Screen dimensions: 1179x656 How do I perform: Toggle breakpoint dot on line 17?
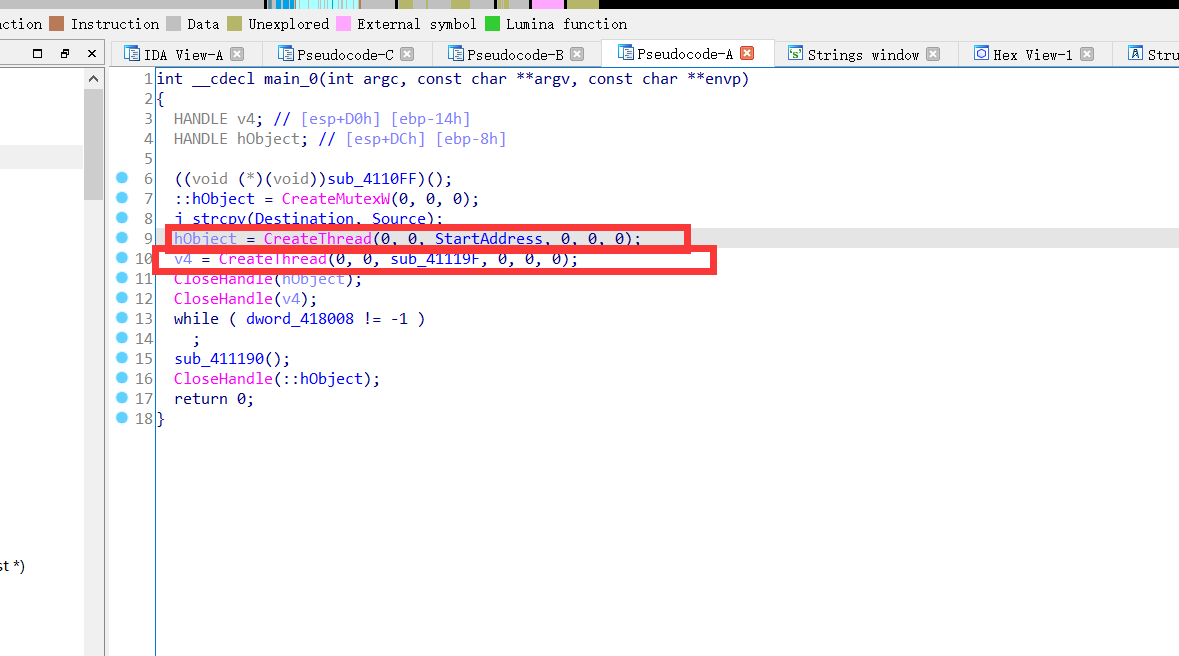(x=122, y=398)
